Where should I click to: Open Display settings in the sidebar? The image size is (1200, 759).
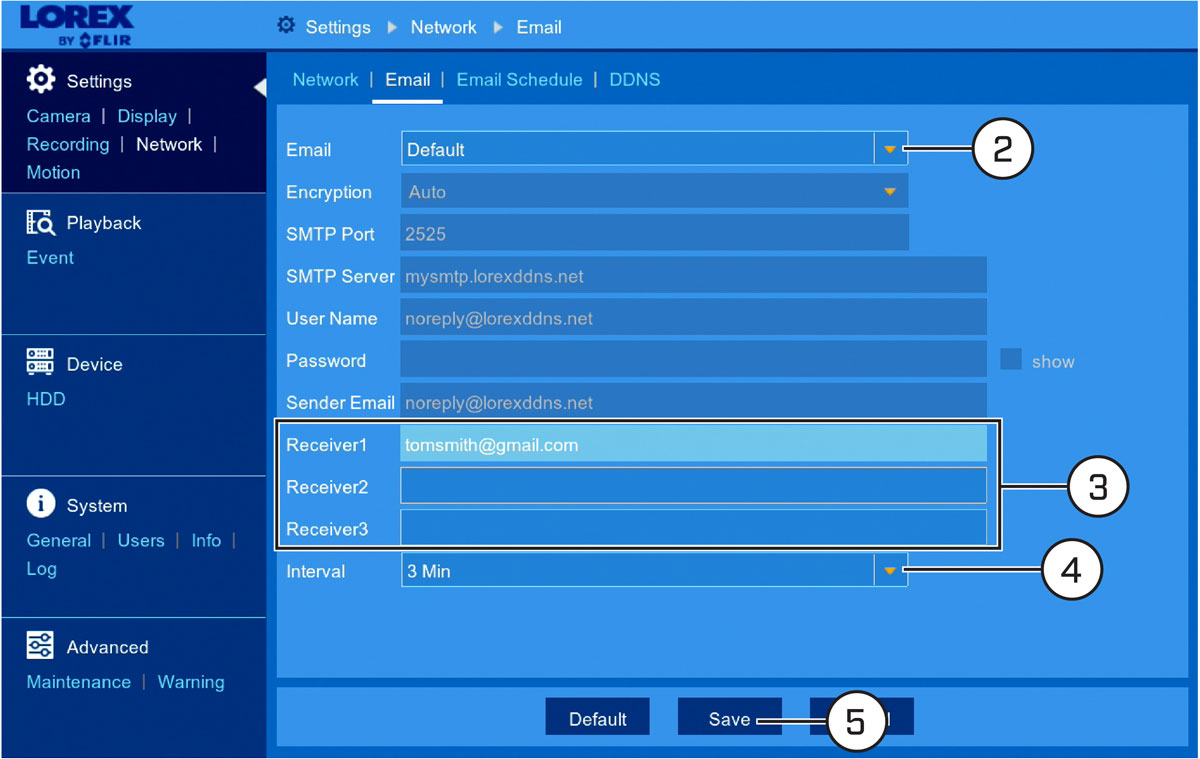click(147, 116)
